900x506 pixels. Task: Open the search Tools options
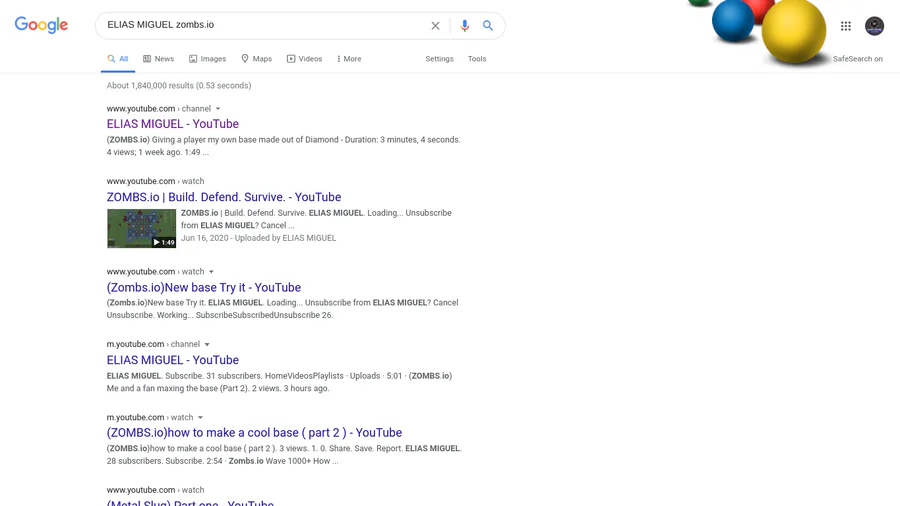pos(477,59)
